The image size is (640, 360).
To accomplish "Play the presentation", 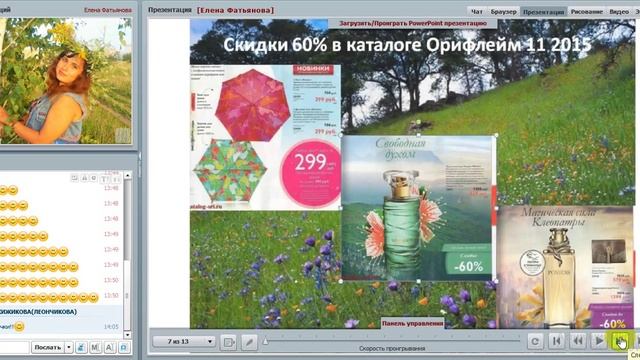I will [x=599, y=341].
